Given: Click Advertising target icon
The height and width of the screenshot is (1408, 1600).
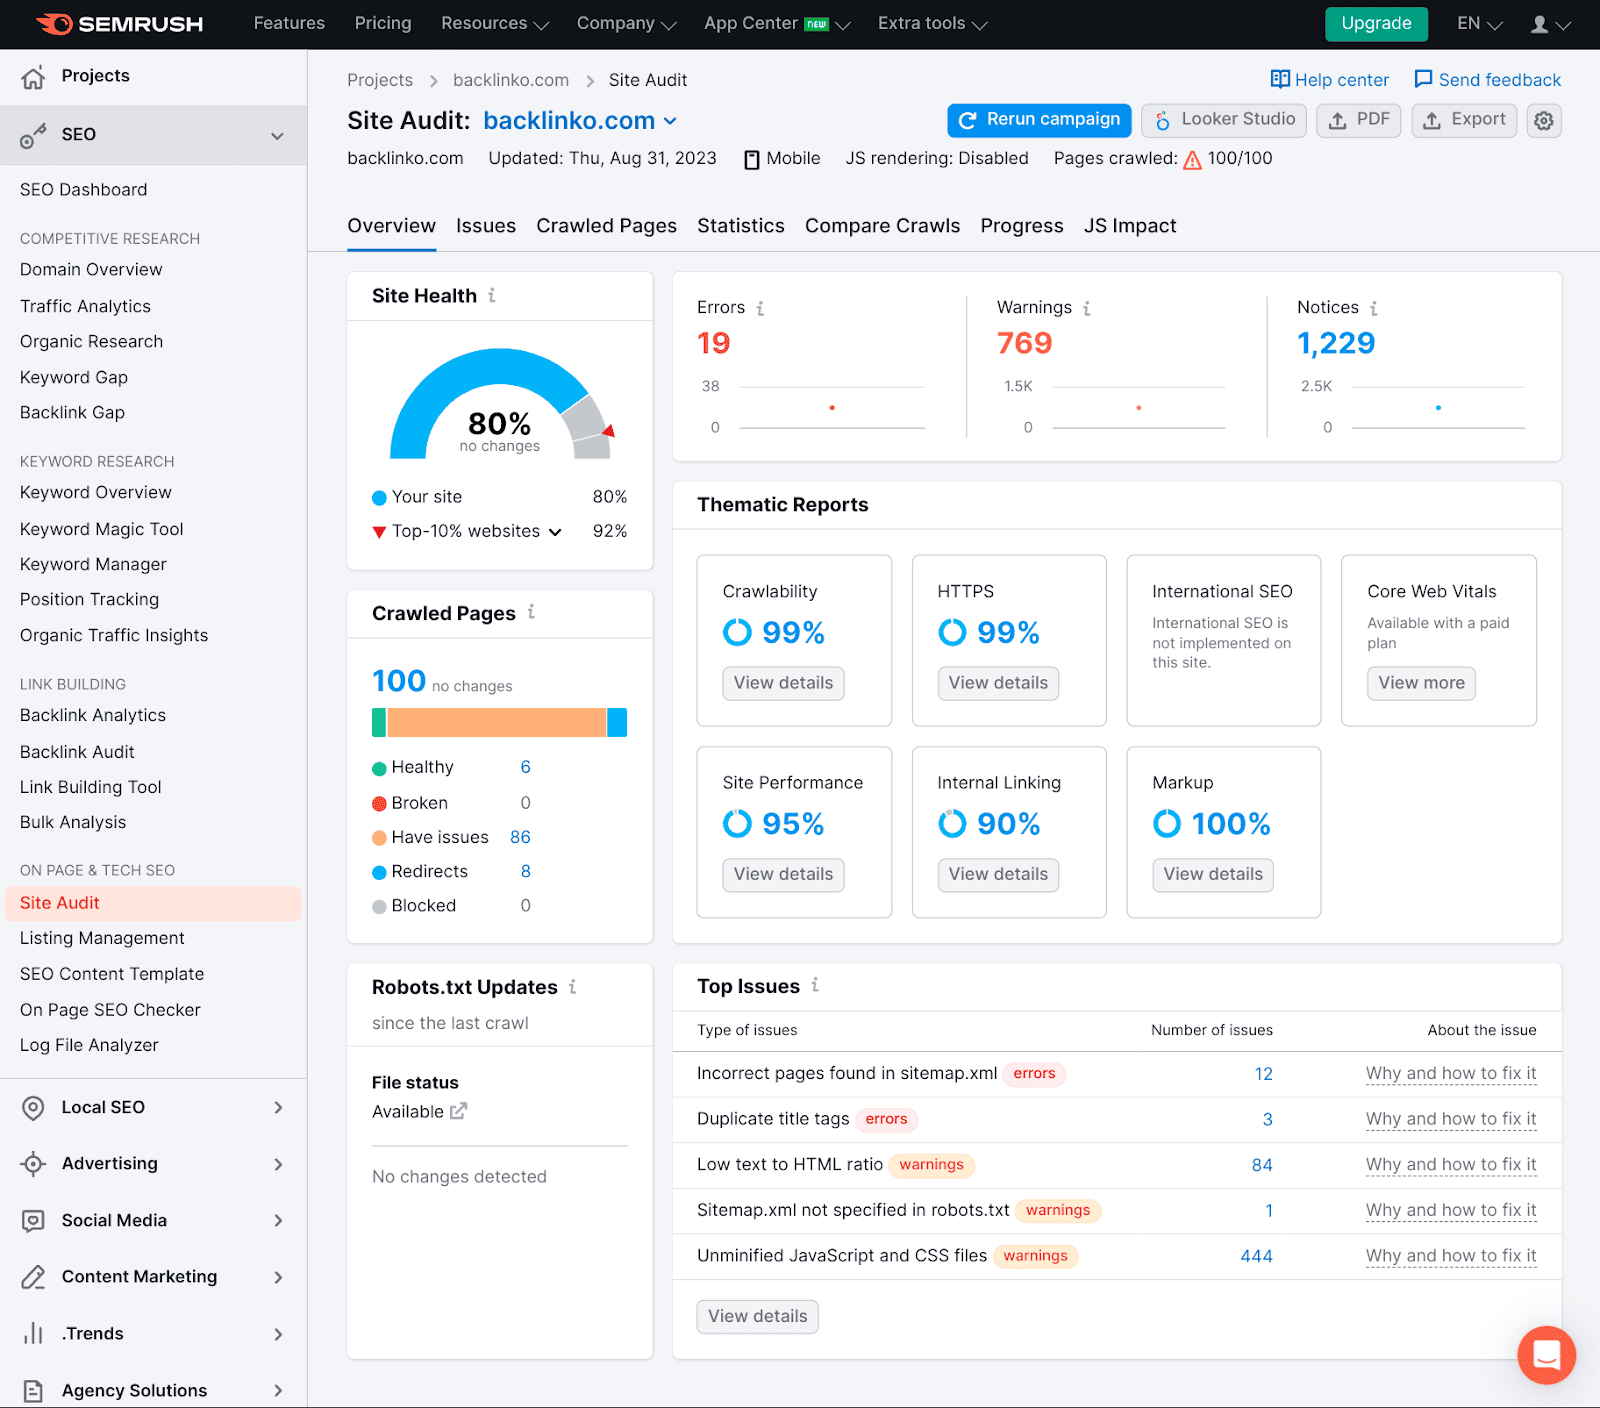Looking at the screenshot, I should click(x=33, y=1164).
